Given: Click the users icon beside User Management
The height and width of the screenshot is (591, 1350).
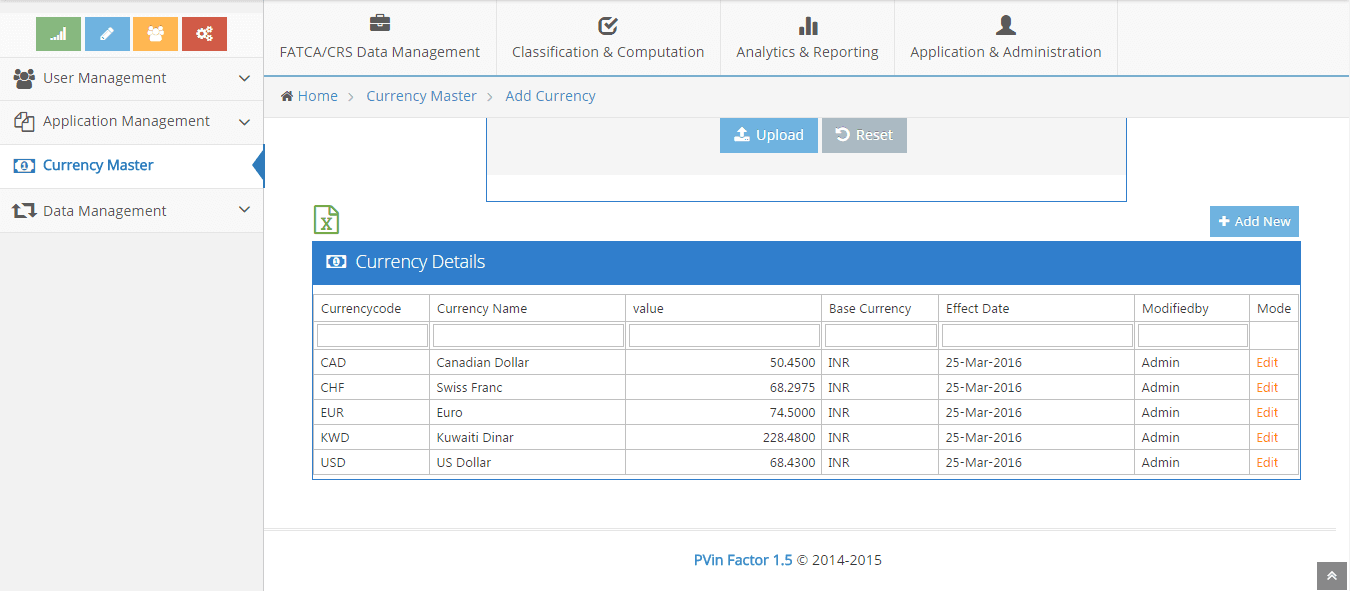Looking at the screenshot, I should point(24,78).
